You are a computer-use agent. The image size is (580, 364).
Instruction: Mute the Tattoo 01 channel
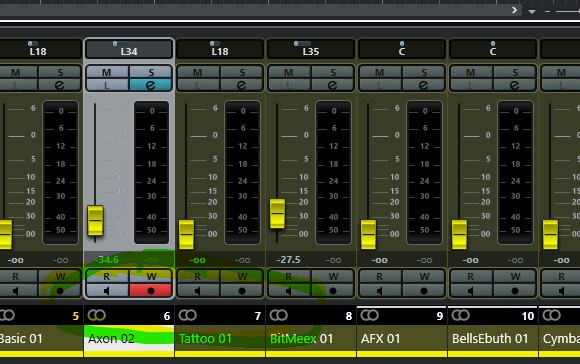point(198,72)
